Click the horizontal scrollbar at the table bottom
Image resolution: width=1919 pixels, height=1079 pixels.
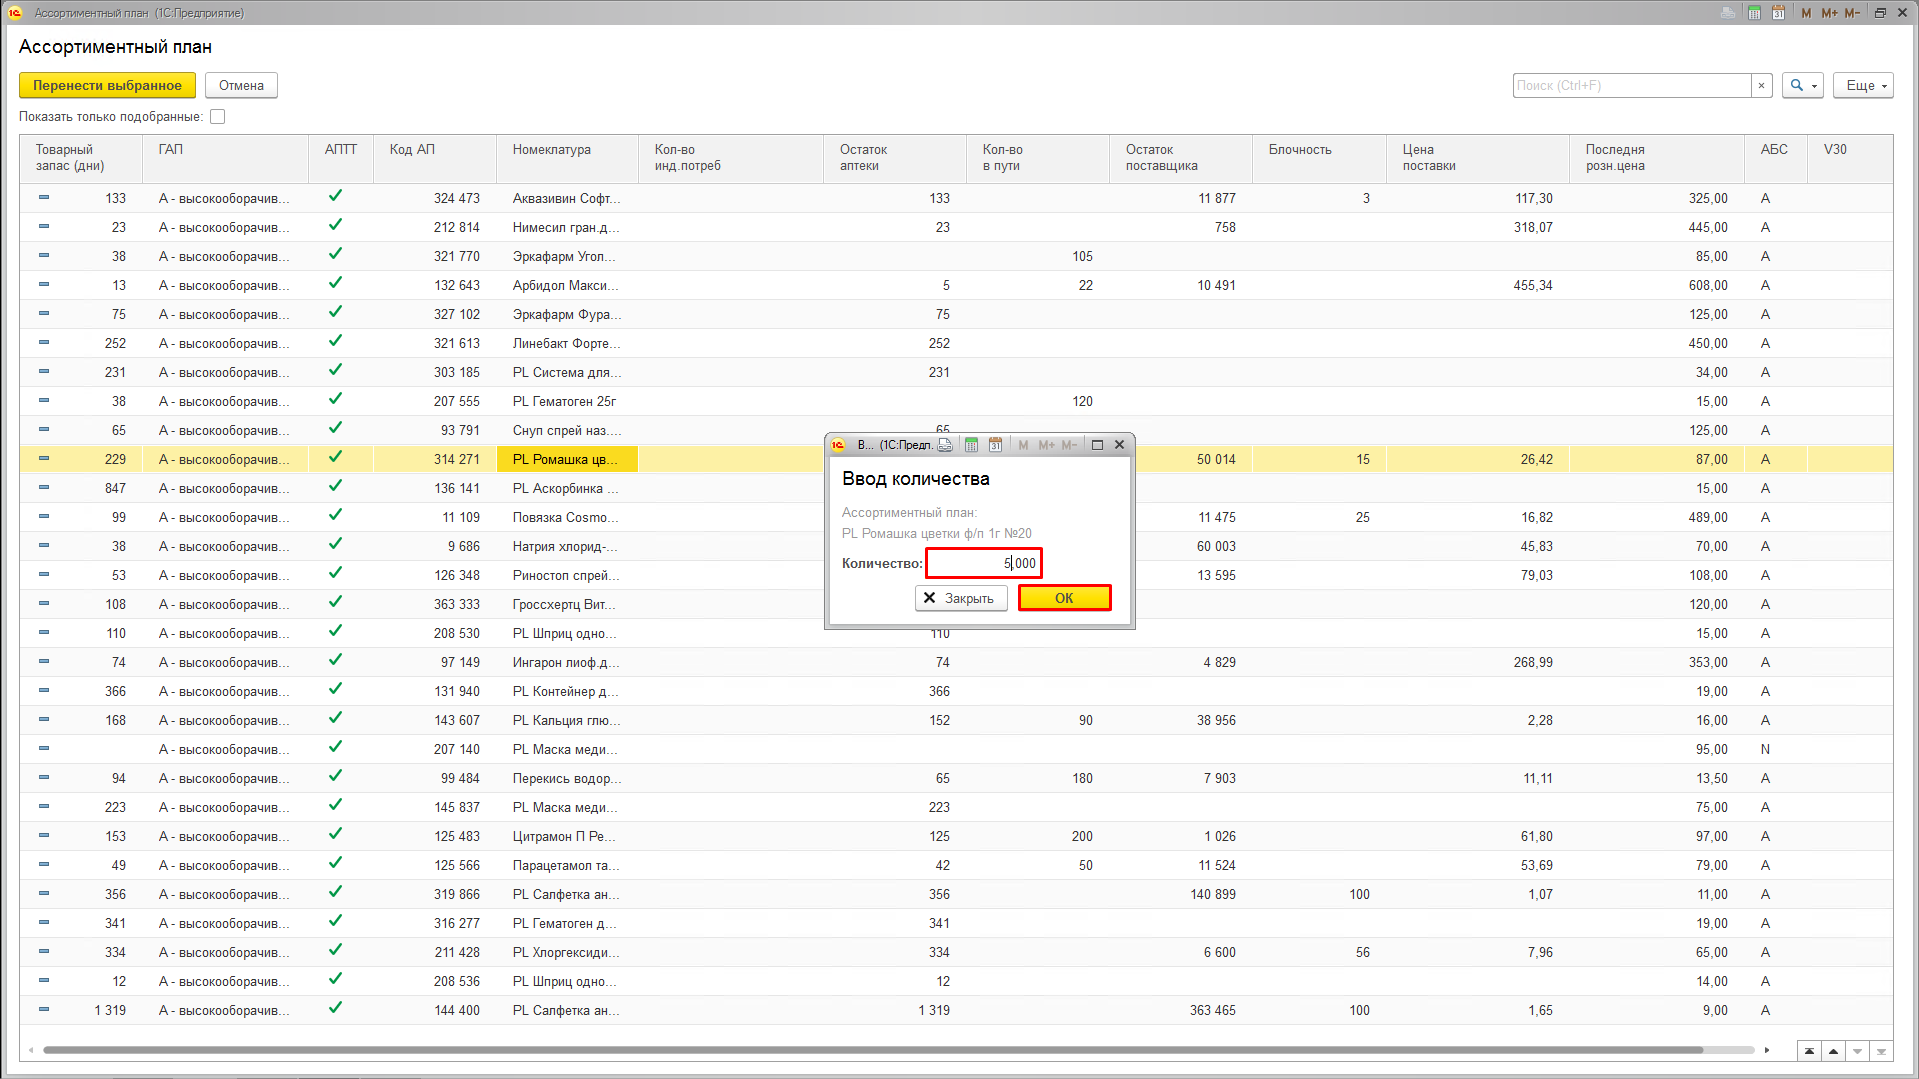[870, 1050]
